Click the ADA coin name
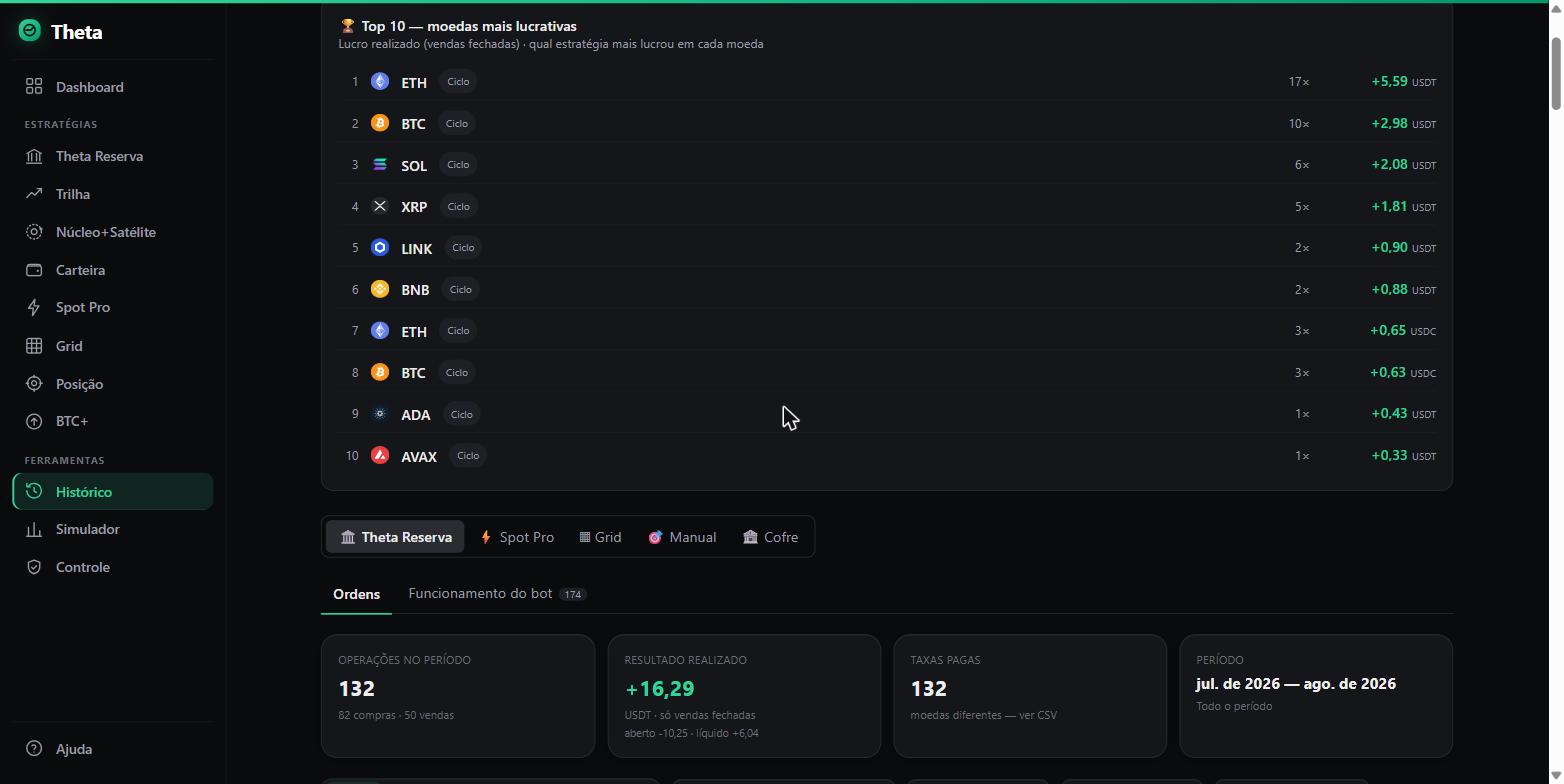 415,415
